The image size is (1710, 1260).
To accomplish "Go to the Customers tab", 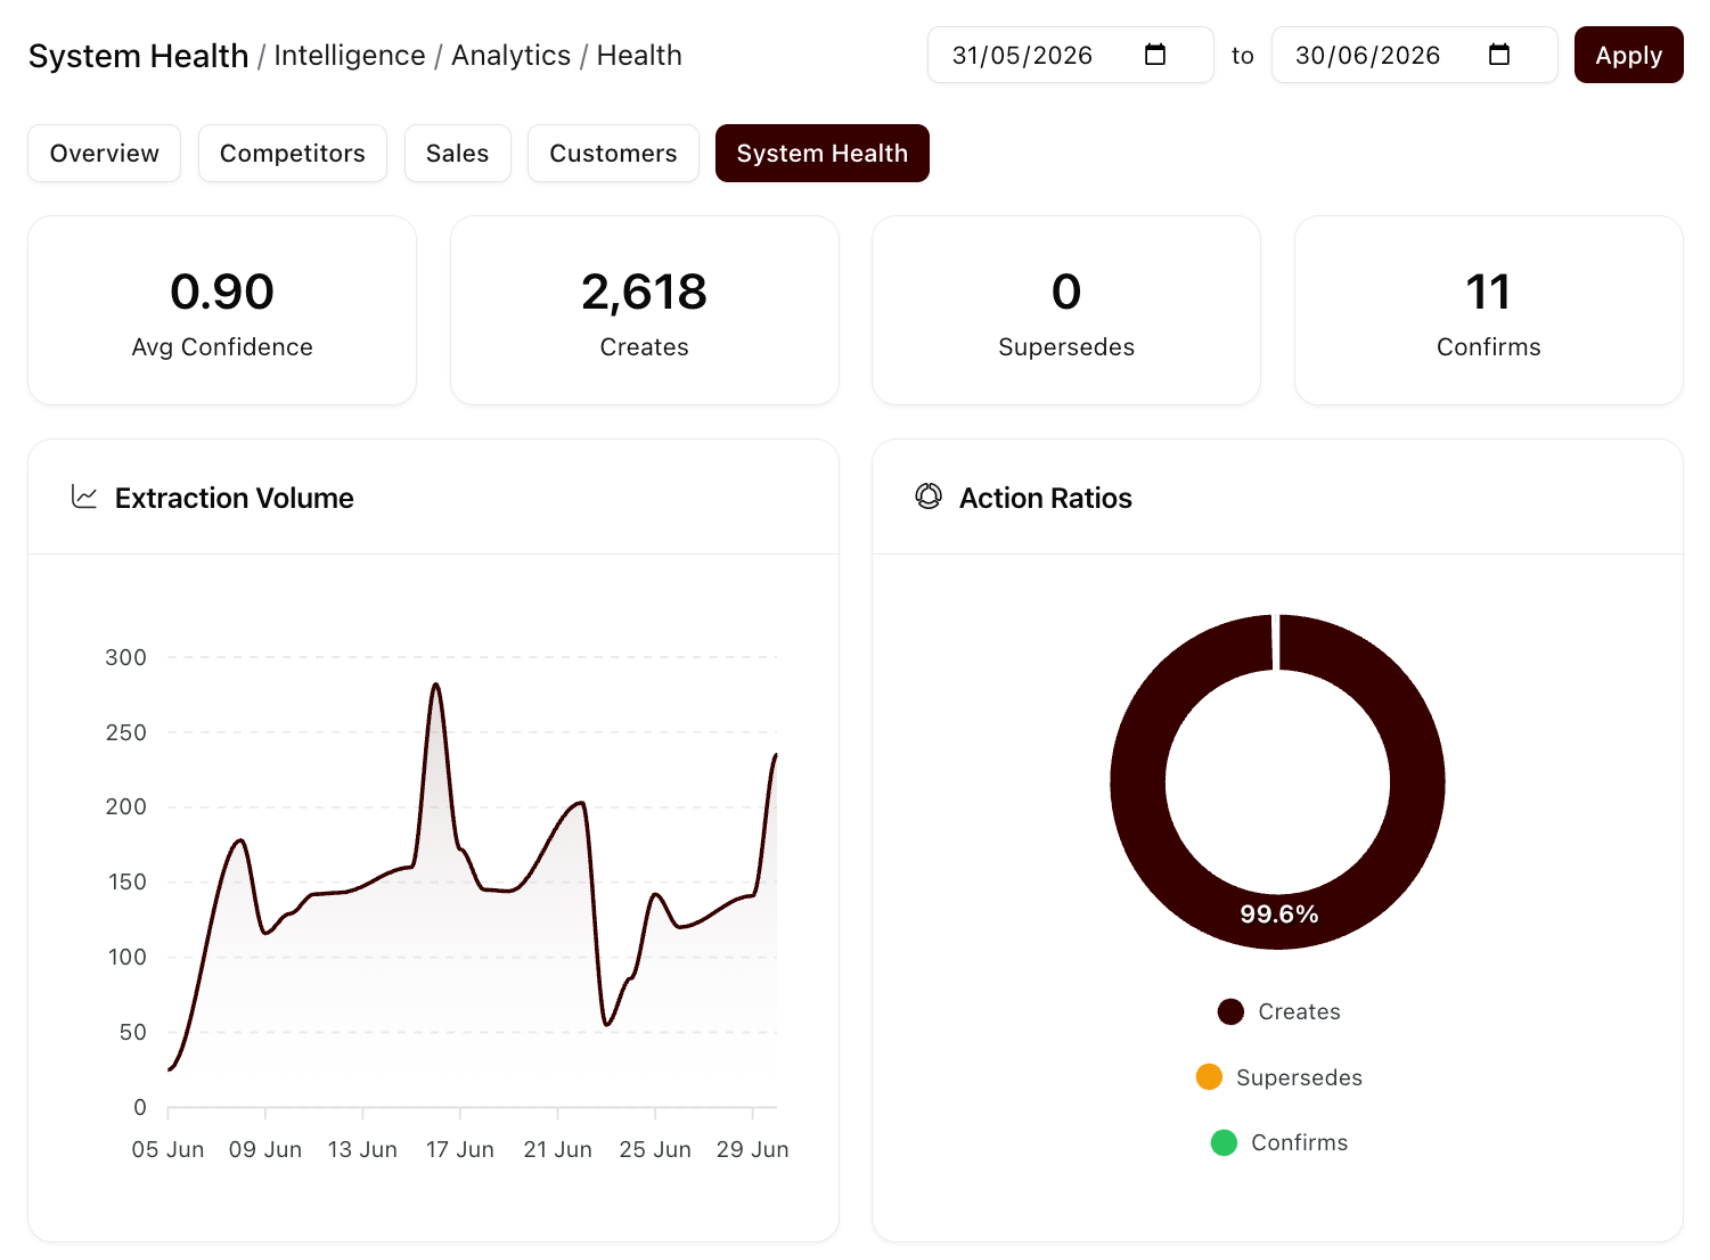I will tap(613, 153).
